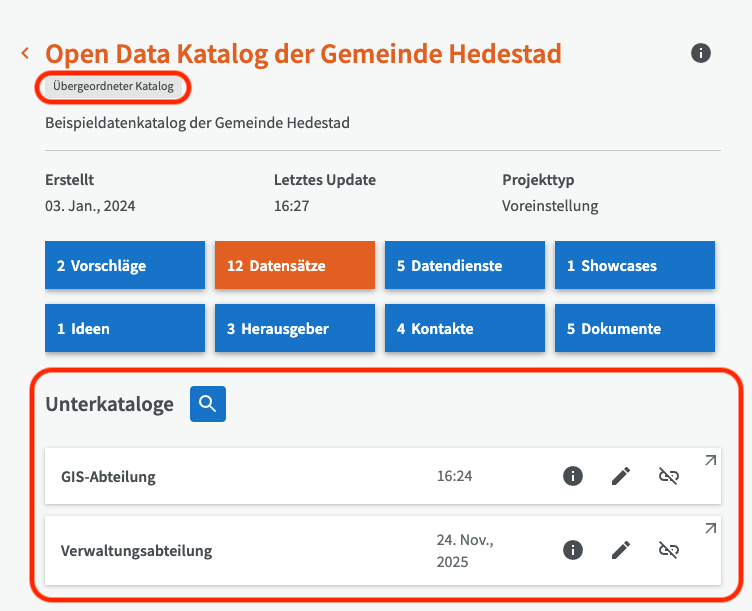Unlink the Verwaltungsabteilung subcatalog
Screen dimensions: 752x611
(669, 550)
